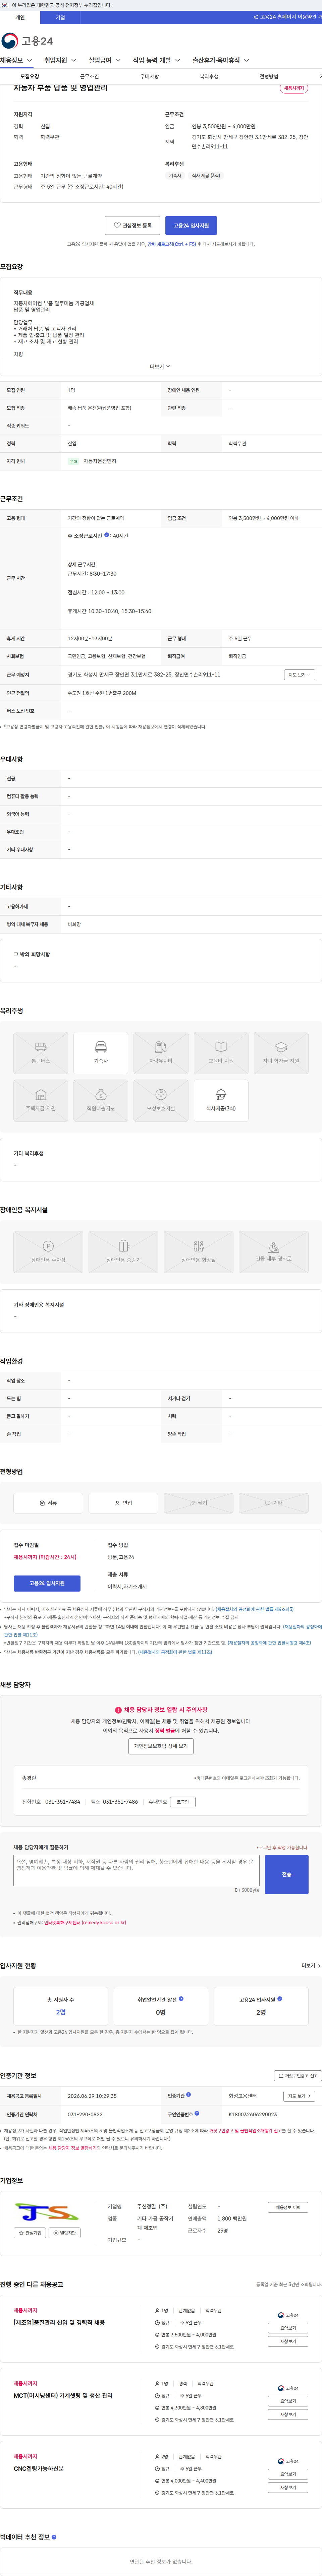Image resolution: width=322 pixels, height=2576 pixels.
Task: Click the 채용정보 button beside company info
Action: 288,2207
